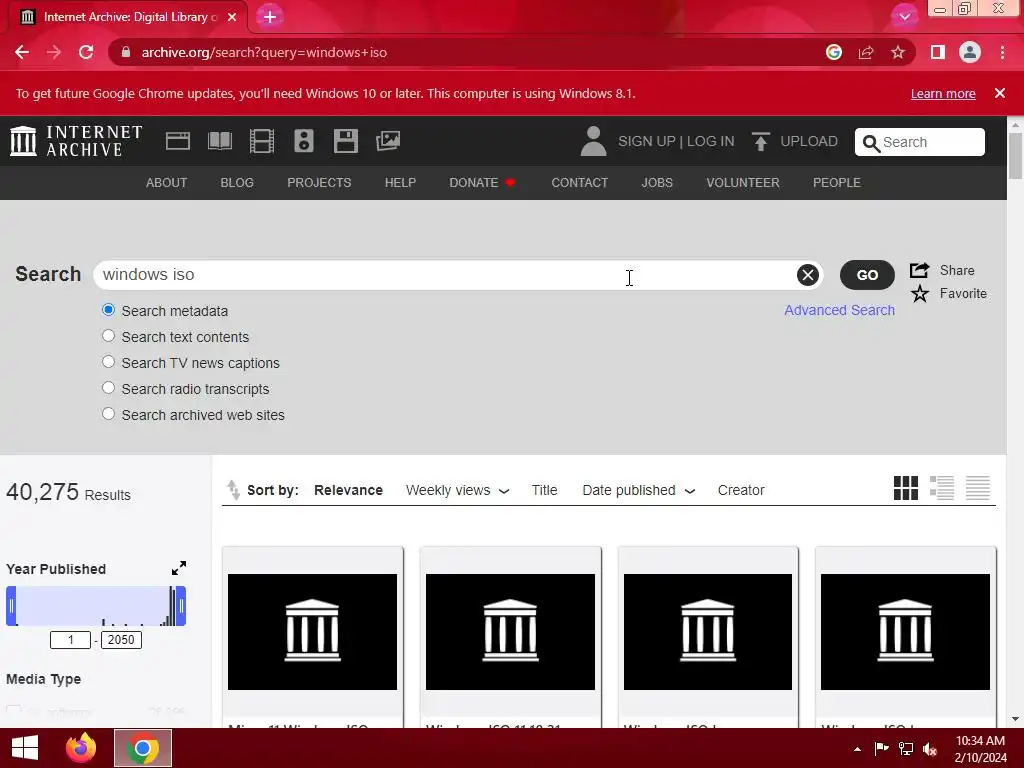
Task: Open BLOG menu item
Action: point(237,183)
